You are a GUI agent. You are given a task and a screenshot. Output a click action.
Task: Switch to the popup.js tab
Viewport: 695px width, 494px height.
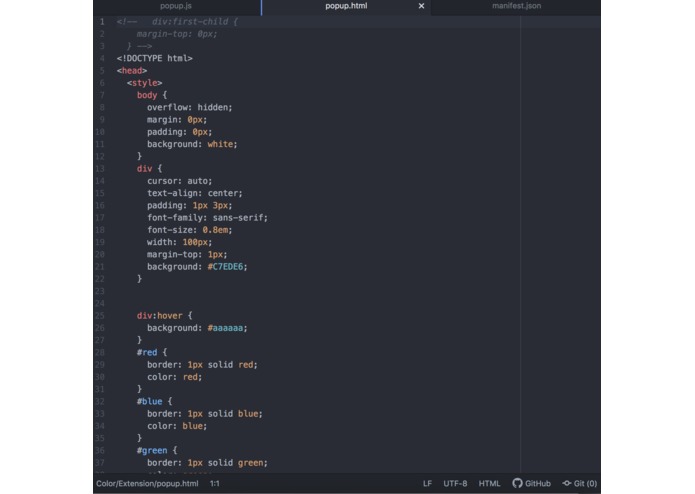pyautogui.click(x=176, y=6)
